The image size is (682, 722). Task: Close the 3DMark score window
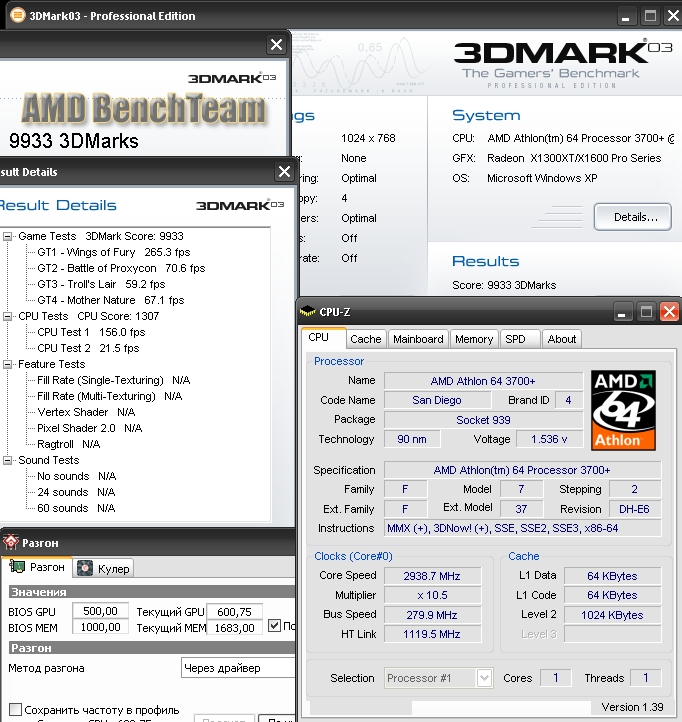pos(276,45)
